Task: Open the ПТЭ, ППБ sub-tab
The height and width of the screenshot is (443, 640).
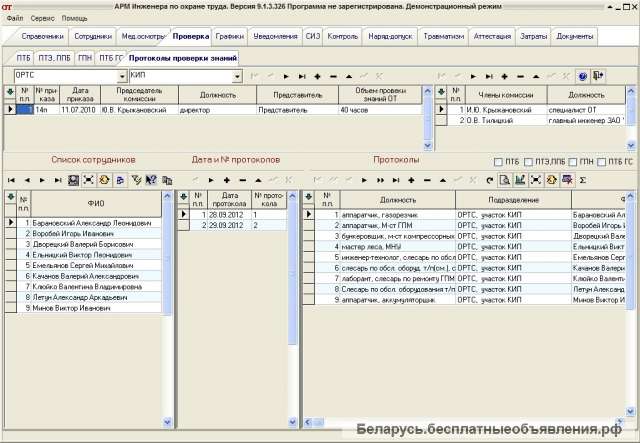Action: pos(53,57)
